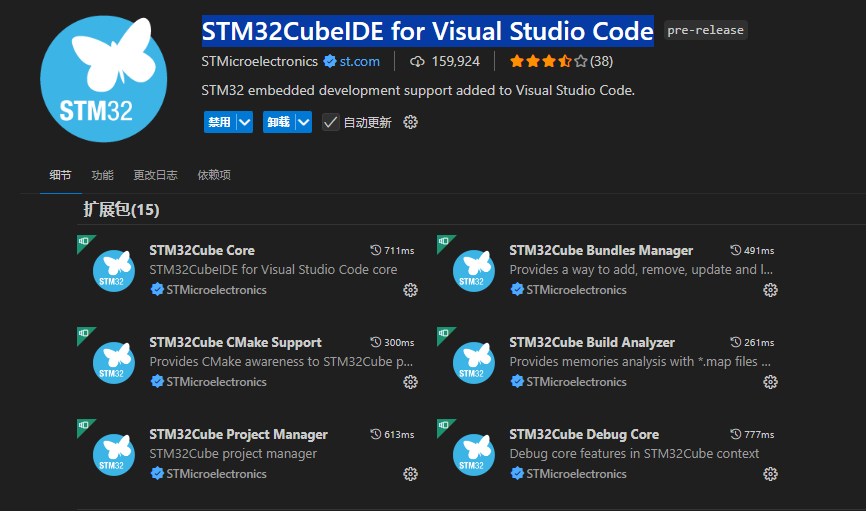Click STMicroelectronics publisher name in header

260,61
